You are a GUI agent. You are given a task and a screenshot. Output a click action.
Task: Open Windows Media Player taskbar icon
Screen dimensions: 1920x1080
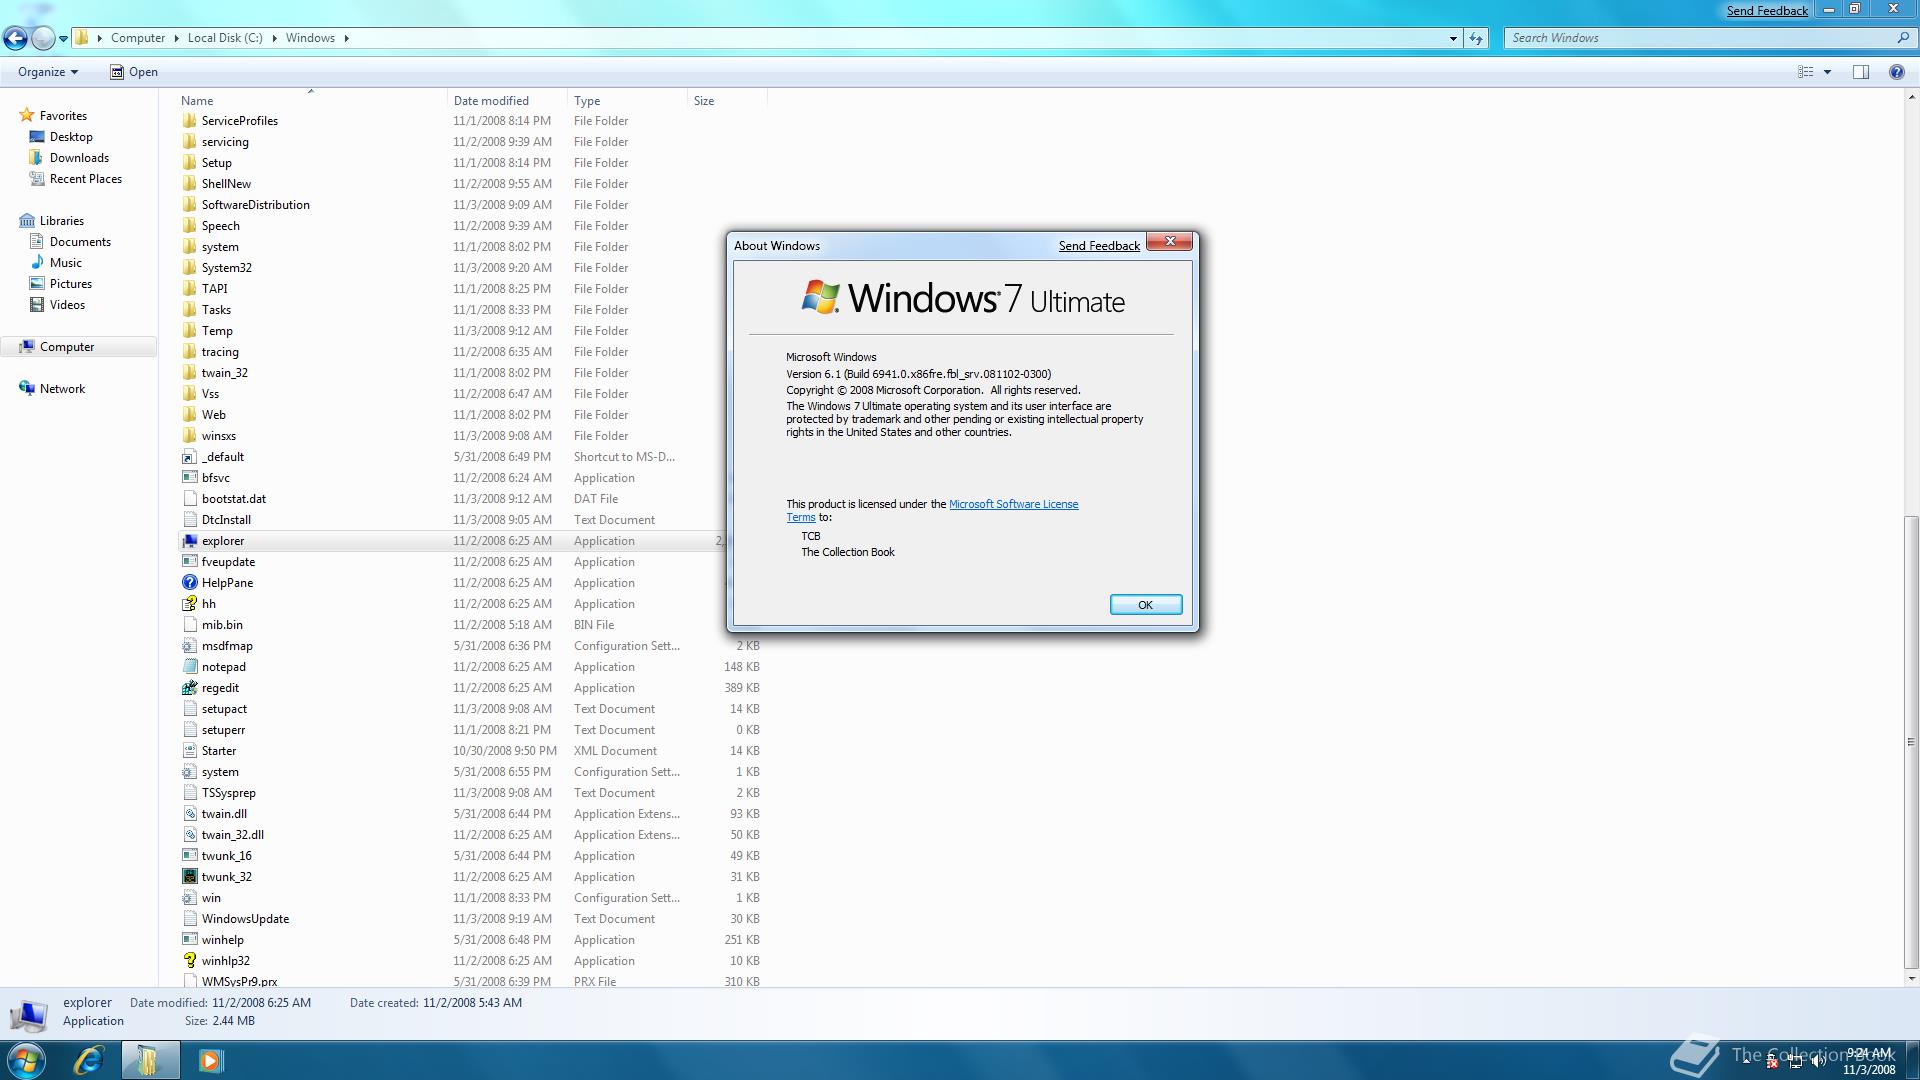pos(210,1060)
